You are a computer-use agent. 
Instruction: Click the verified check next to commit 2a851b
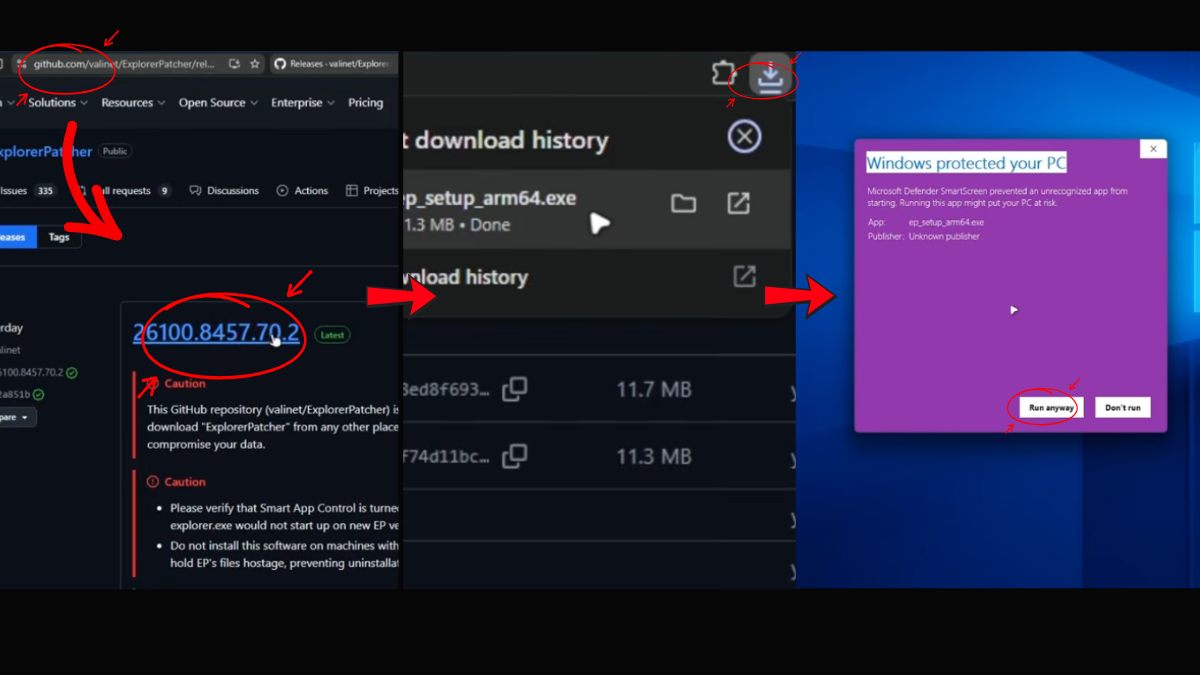click(38, 394)
